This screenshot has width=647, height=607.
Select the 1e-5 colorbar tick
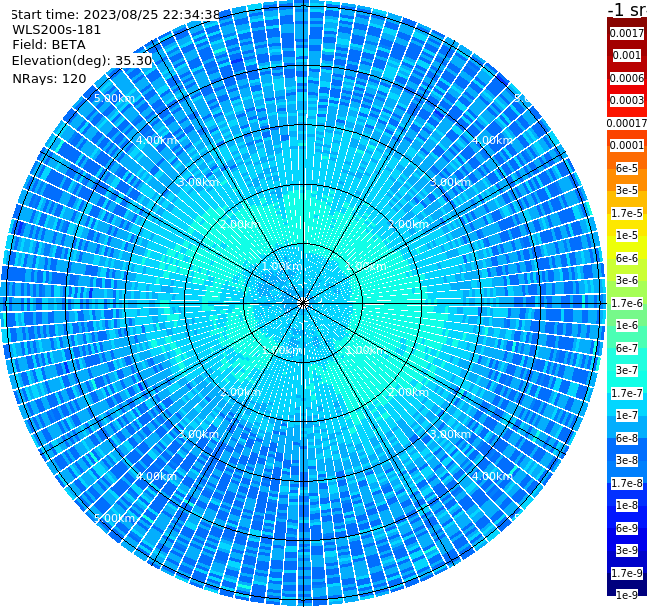click(627, 235)
